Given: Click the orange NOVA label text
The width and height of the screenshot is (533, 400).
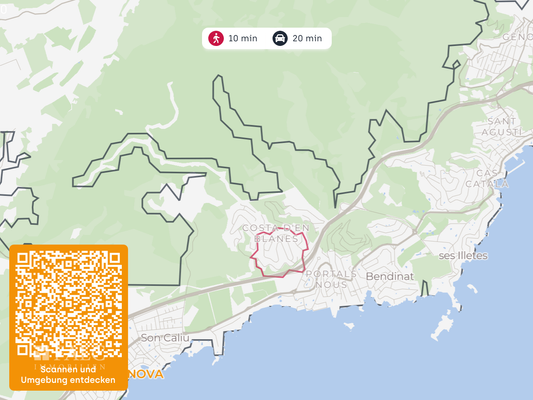Looking at the screenshot, I should click(x=146, y=374).
